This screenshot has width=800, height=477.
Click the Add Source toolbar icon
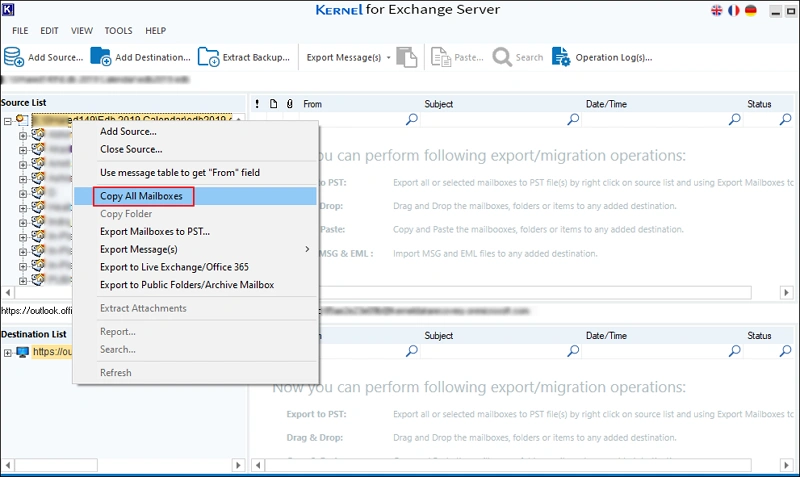tap(13, 57)
